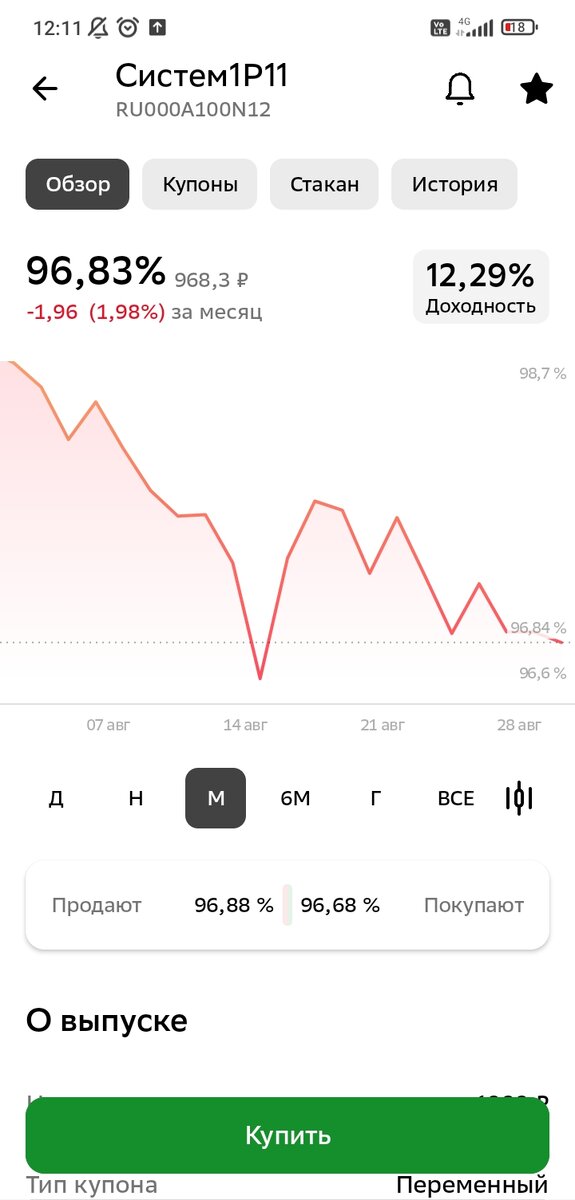The image size is (575, 1200).
Task: Tap the muted notifications status icon
Action: tap(98, 28)
